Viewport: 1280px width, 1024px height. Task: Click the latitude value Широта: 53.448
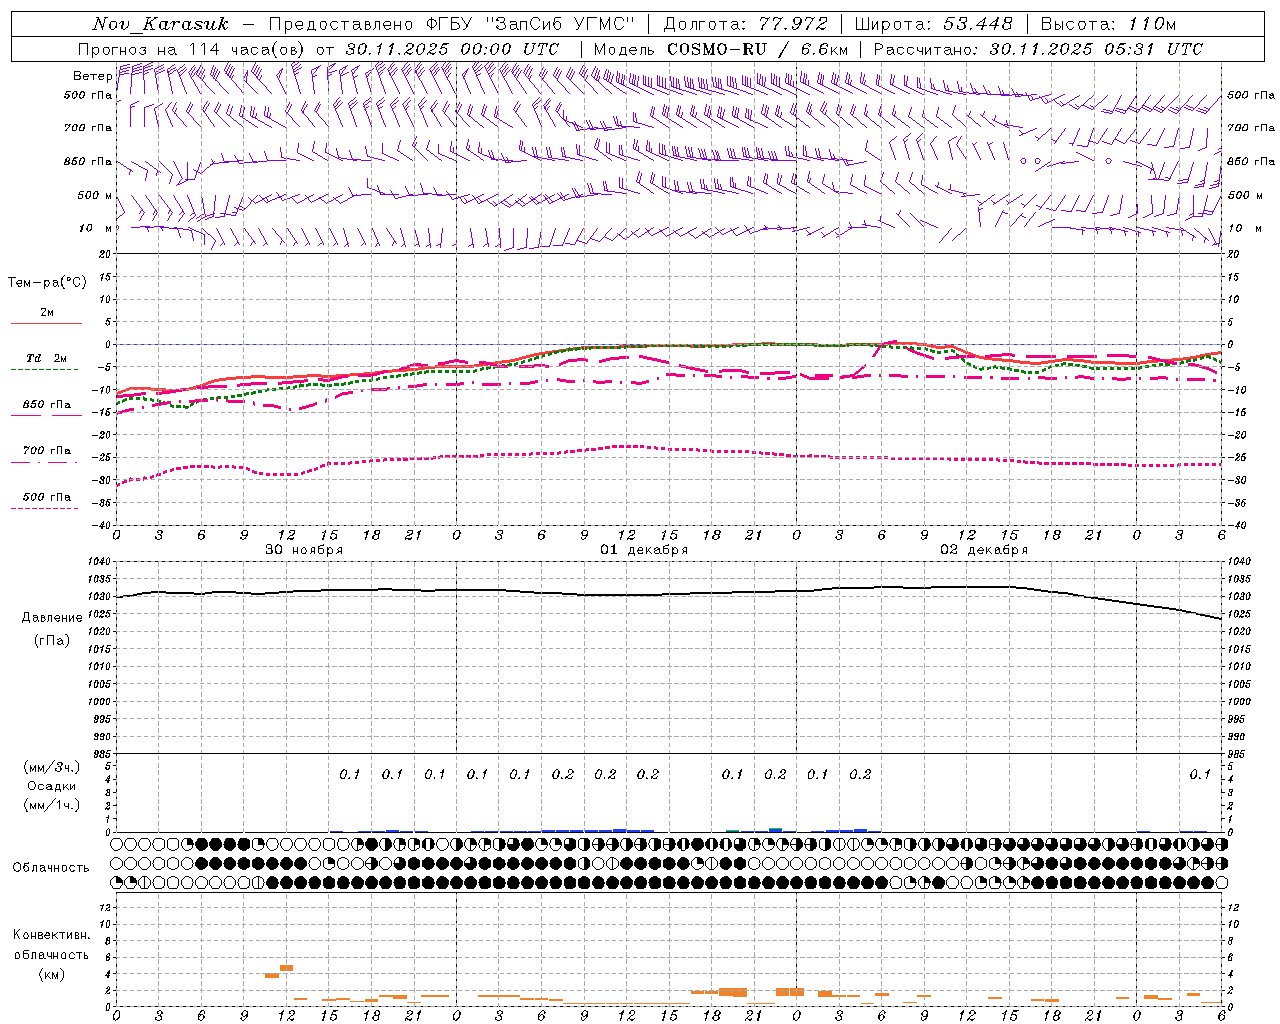pos(933,24)
